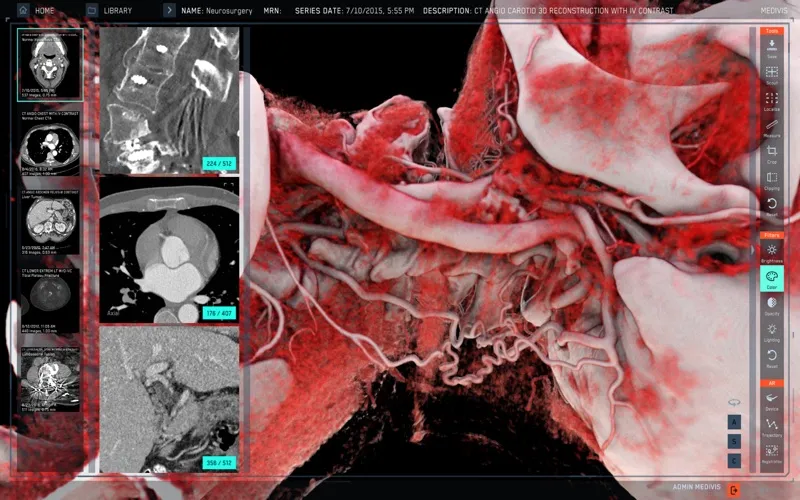Image resolution: width=800 pixels, height=500 pixels.
Task: Click the CT Angio Carotid description text
Action: [573, 10]
